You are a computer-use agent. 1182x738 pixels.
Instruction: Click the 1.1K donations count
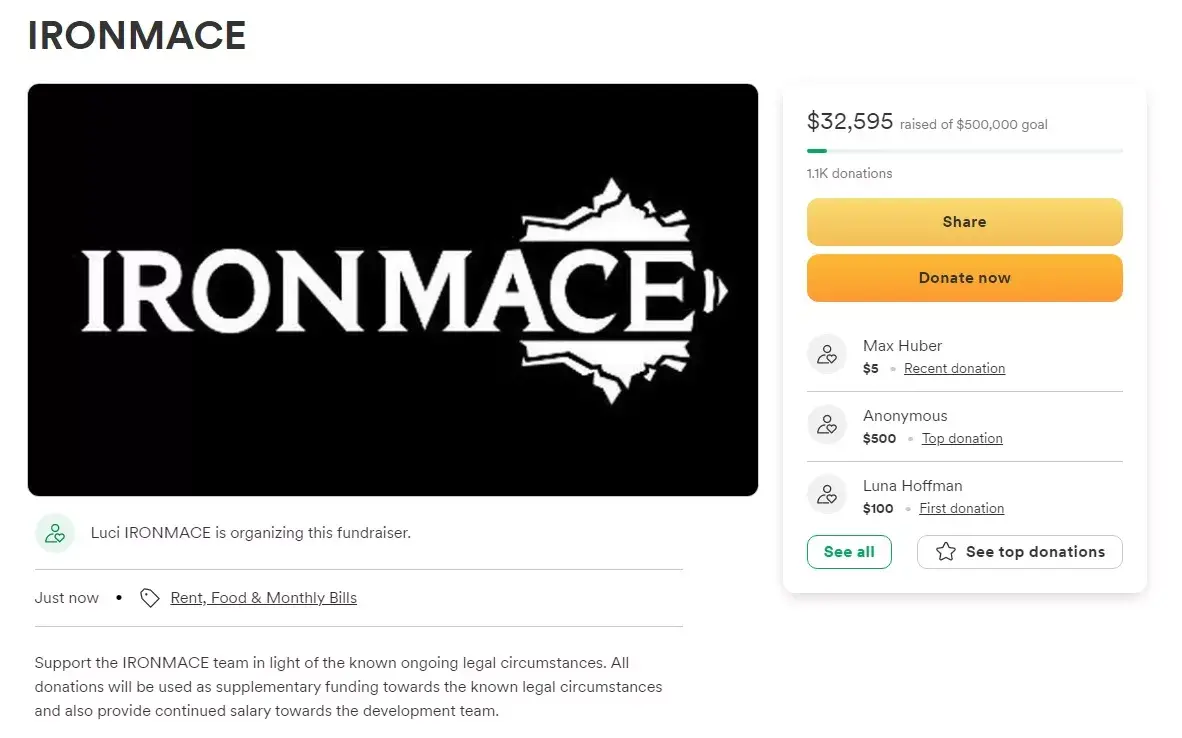pos(849,173)
